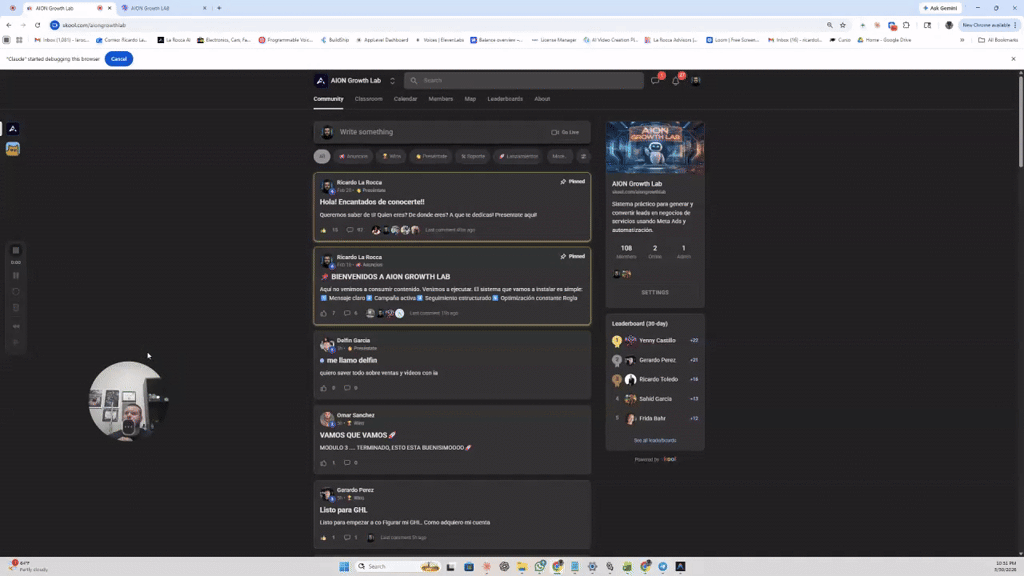Image resolution: width=1024 pixels, height=576 pixels.
Task: Pause the screen recording
Action: [x=16, y=276]
